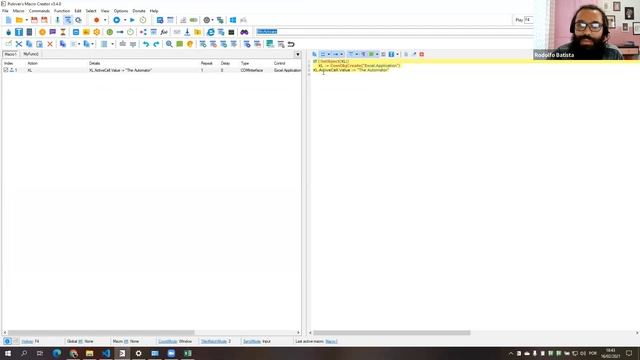Viewport: 640px width, 360px height.
Task: Click the Timer clock icon in top toolbar
Action: click(x=142, y=20)
